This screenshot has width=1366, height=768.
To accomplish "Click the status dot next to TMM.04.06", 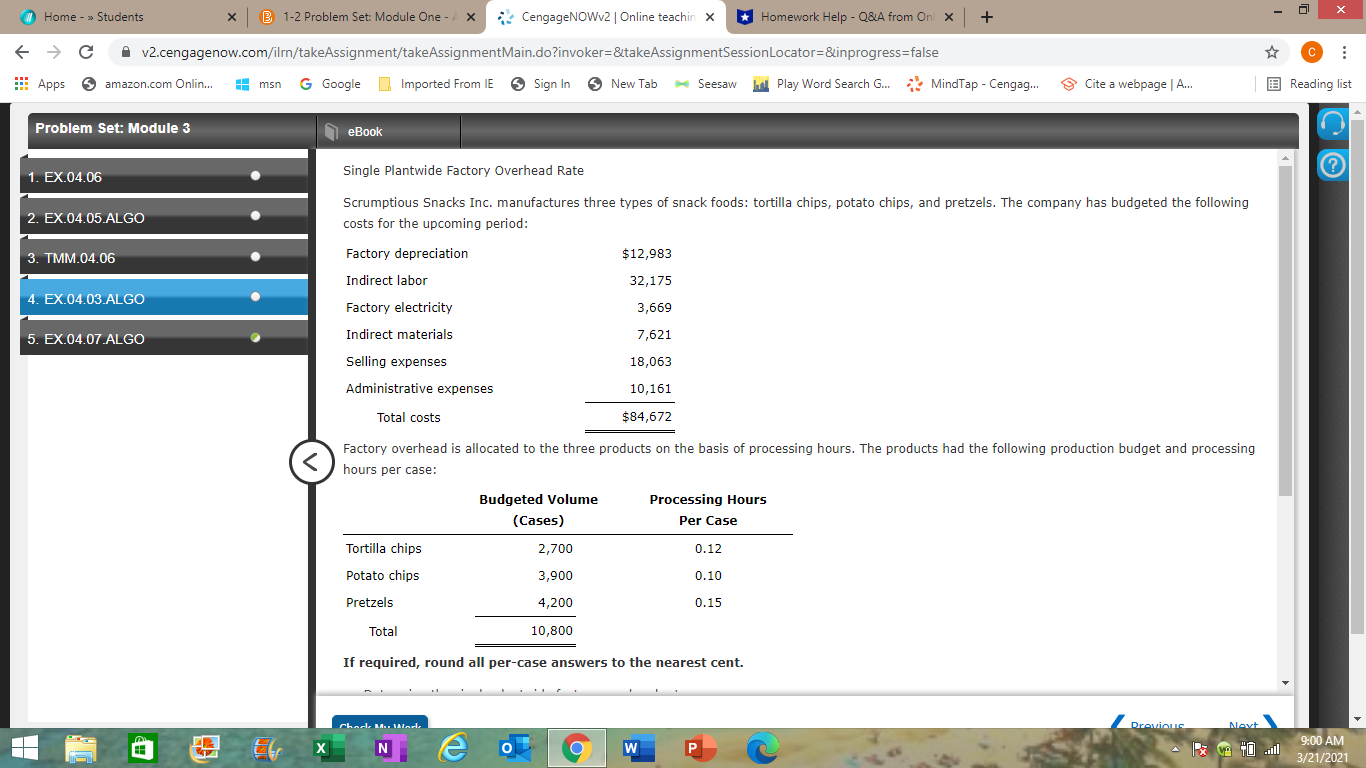I will (256, 256).
